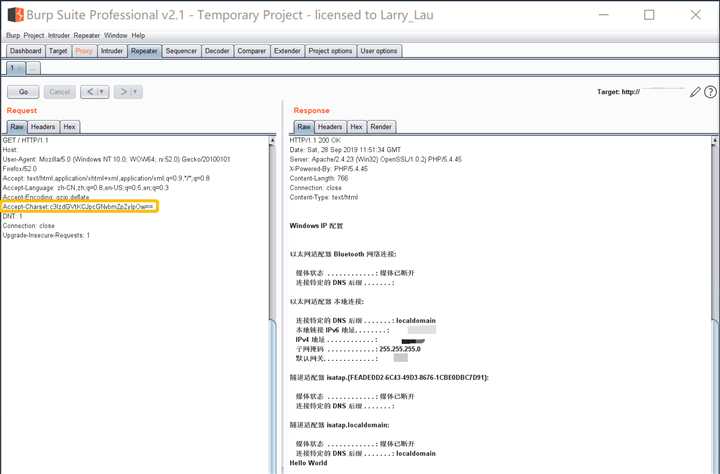Click the HTTP/1.1 200 OK status line
The height and width of the screenshot is (474, 720).
(x=315, y=140)
